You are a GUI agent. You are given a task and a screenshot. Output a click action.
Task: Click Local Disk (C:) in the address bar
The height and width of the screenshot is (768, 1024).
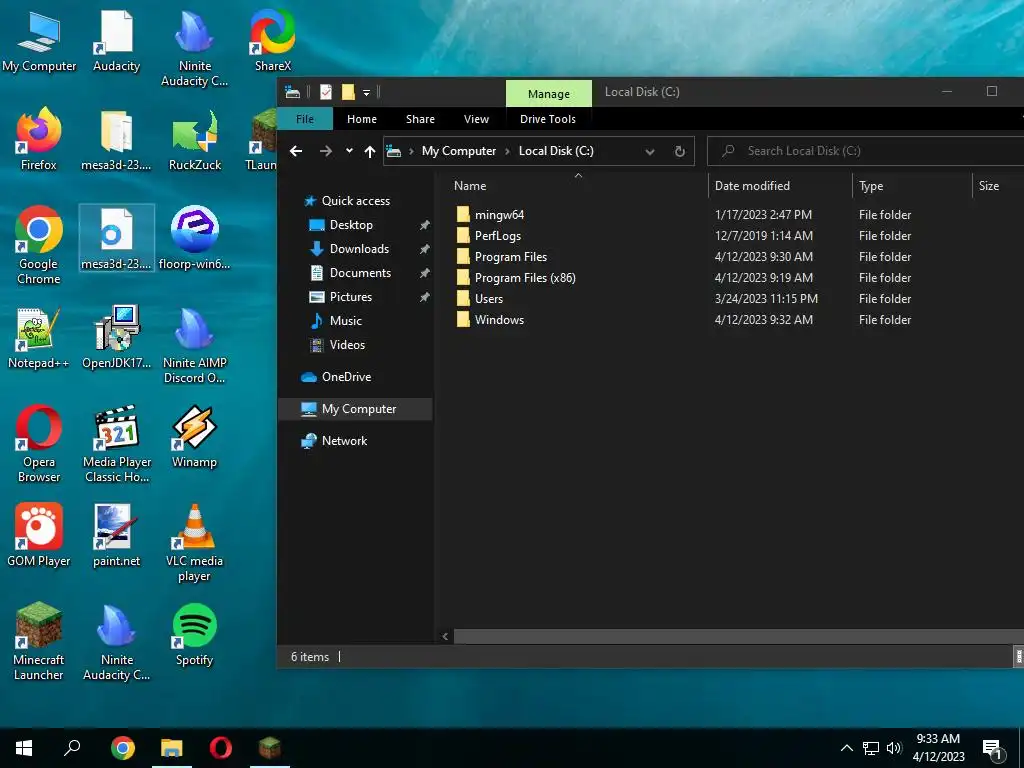click(556, 151)
